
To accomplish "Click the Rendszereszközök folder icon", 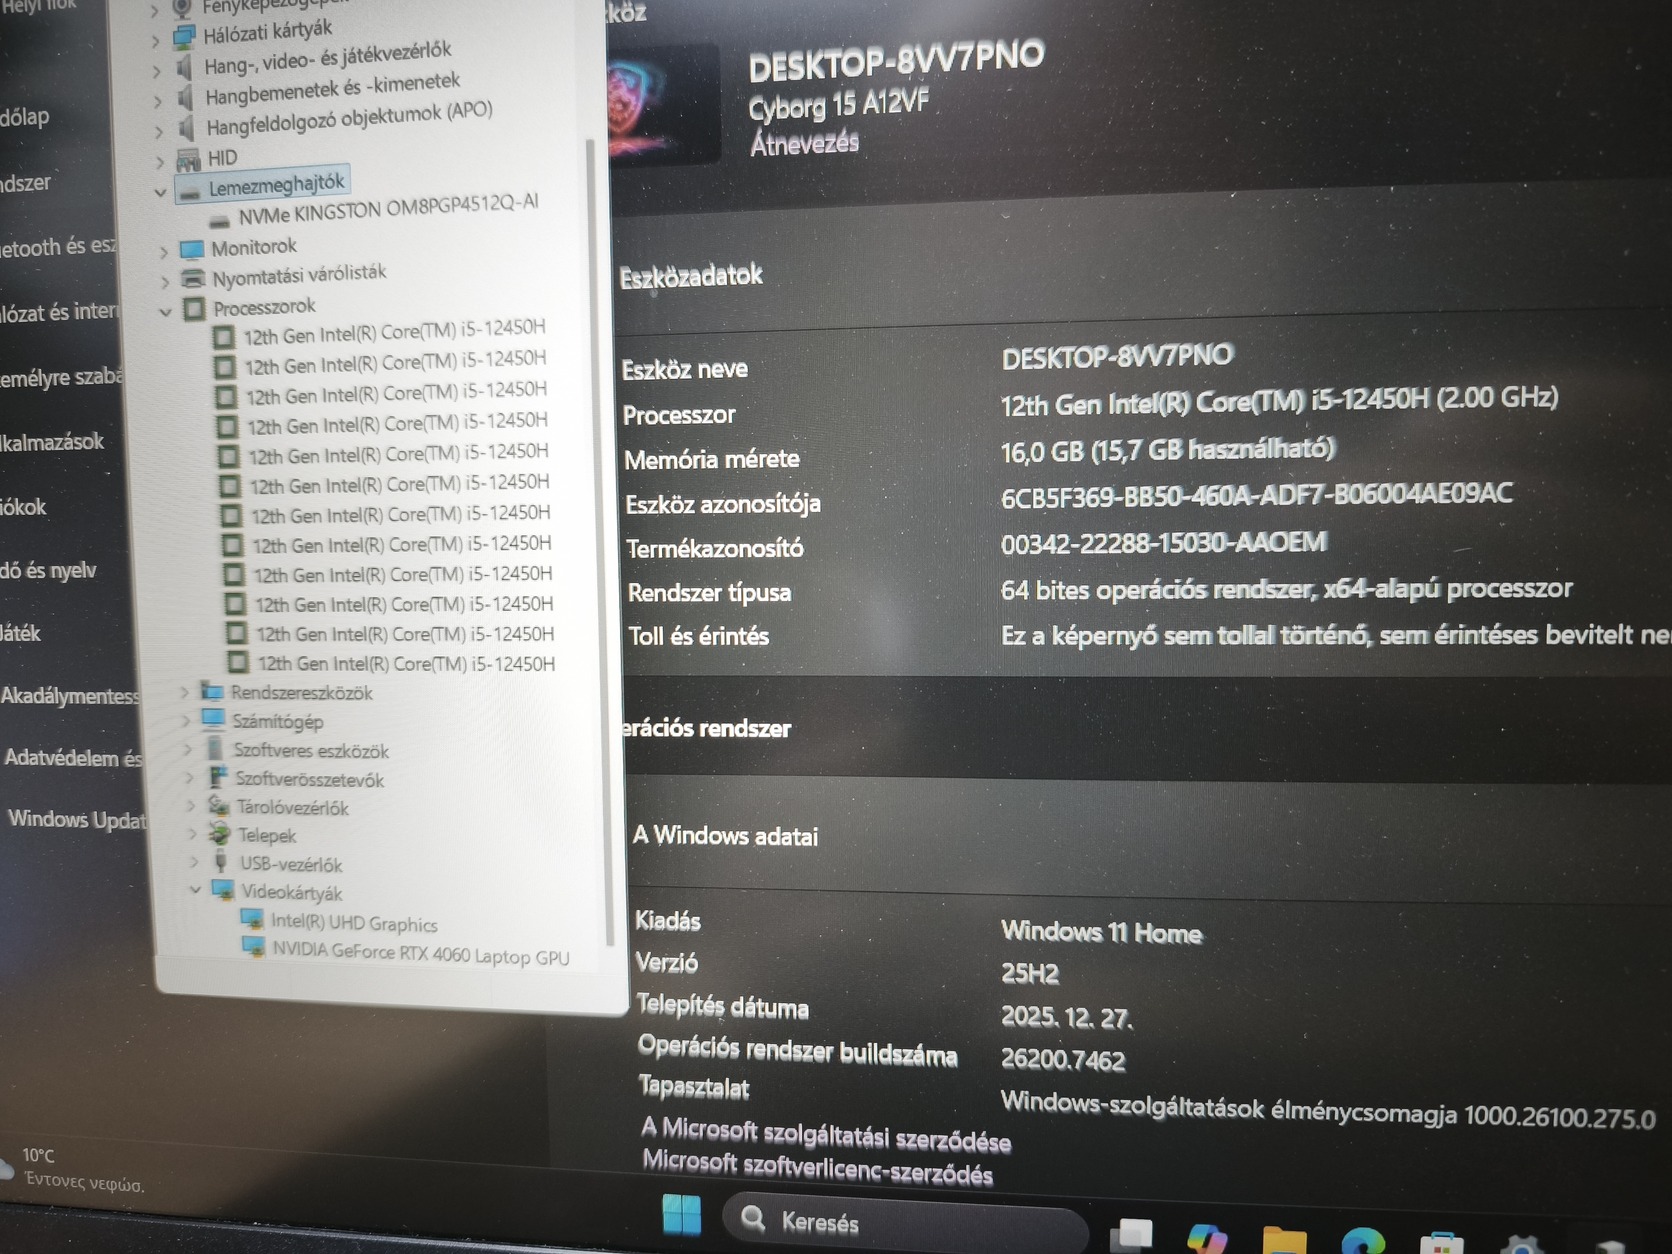I will pyautogui.click(x=211, y=691).
